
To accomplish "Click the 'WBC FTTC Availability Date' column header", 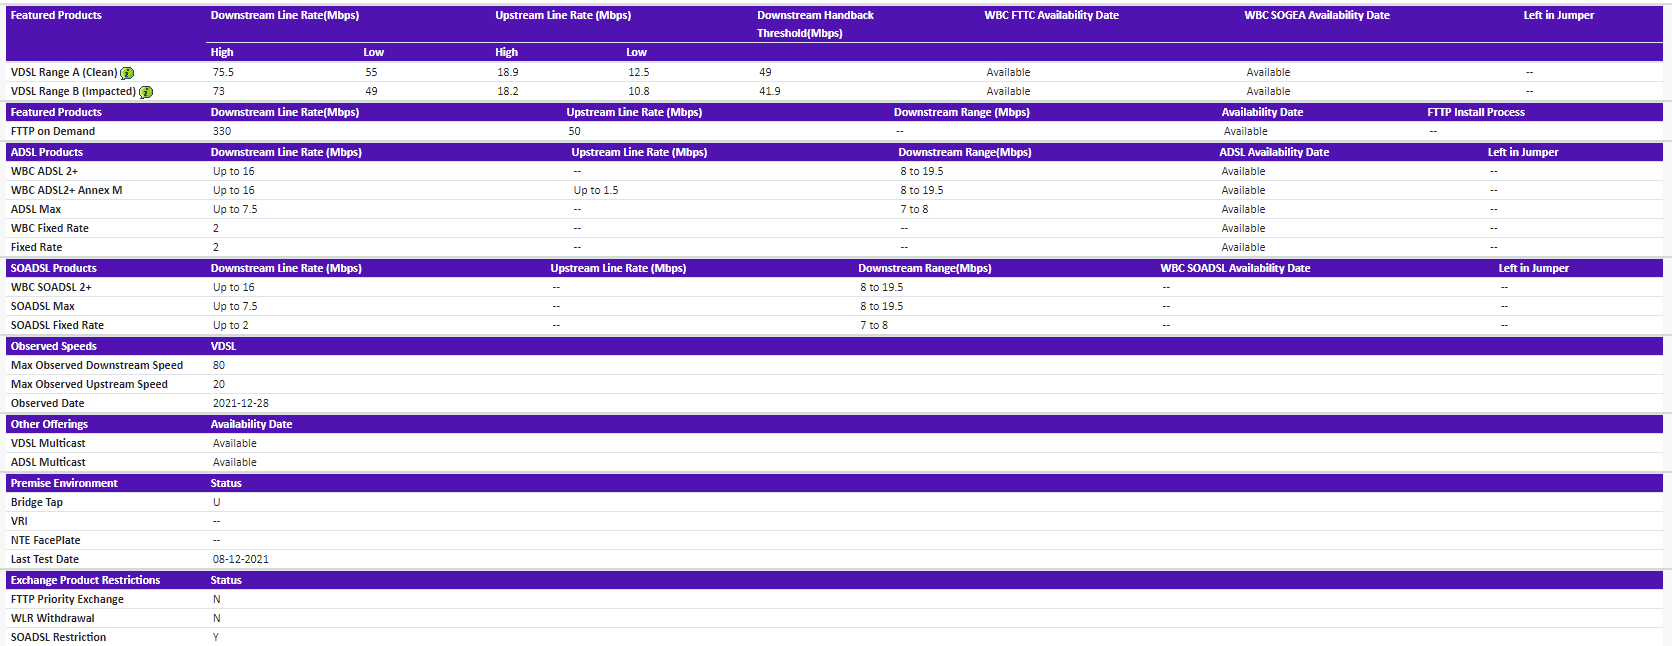I will click(x=1051, y=15).
